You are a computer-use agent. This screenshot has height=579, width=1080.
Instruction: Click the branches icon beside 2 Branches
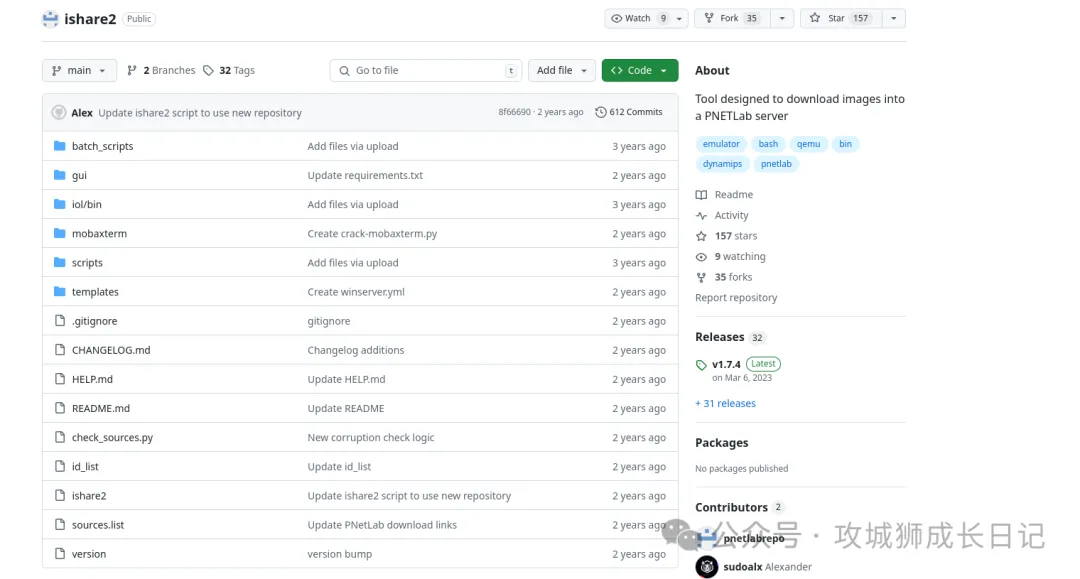click(132, 71)
